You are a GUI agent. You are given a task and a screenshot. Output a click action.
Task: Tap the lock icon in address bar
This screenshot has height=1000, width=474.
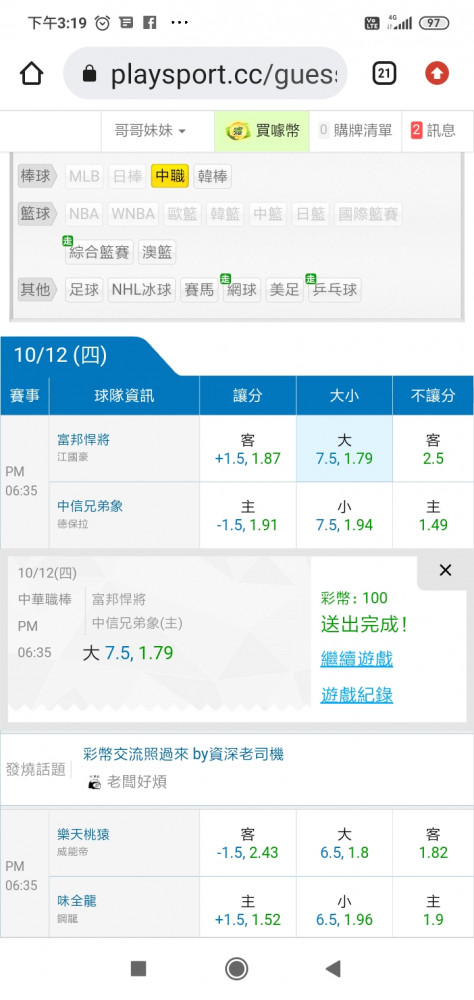pos(89,75)
